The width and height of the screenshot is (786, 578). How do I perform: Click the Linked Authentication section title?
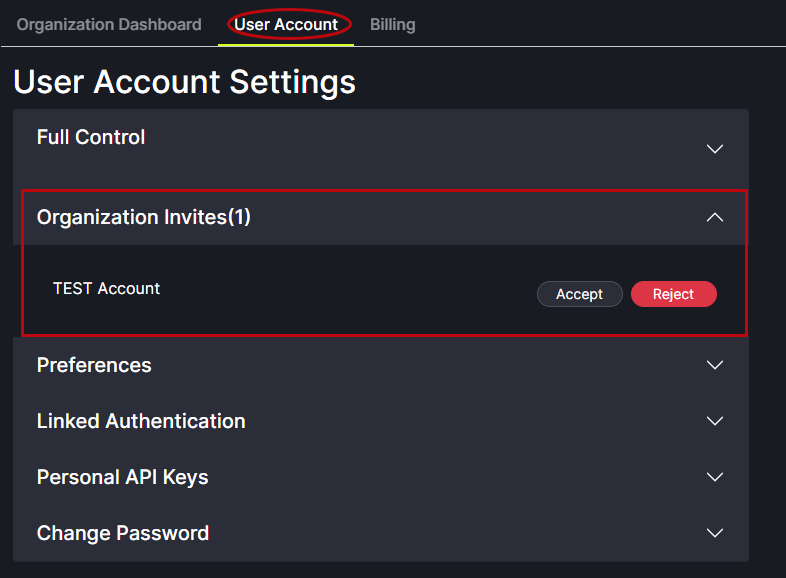141,421
